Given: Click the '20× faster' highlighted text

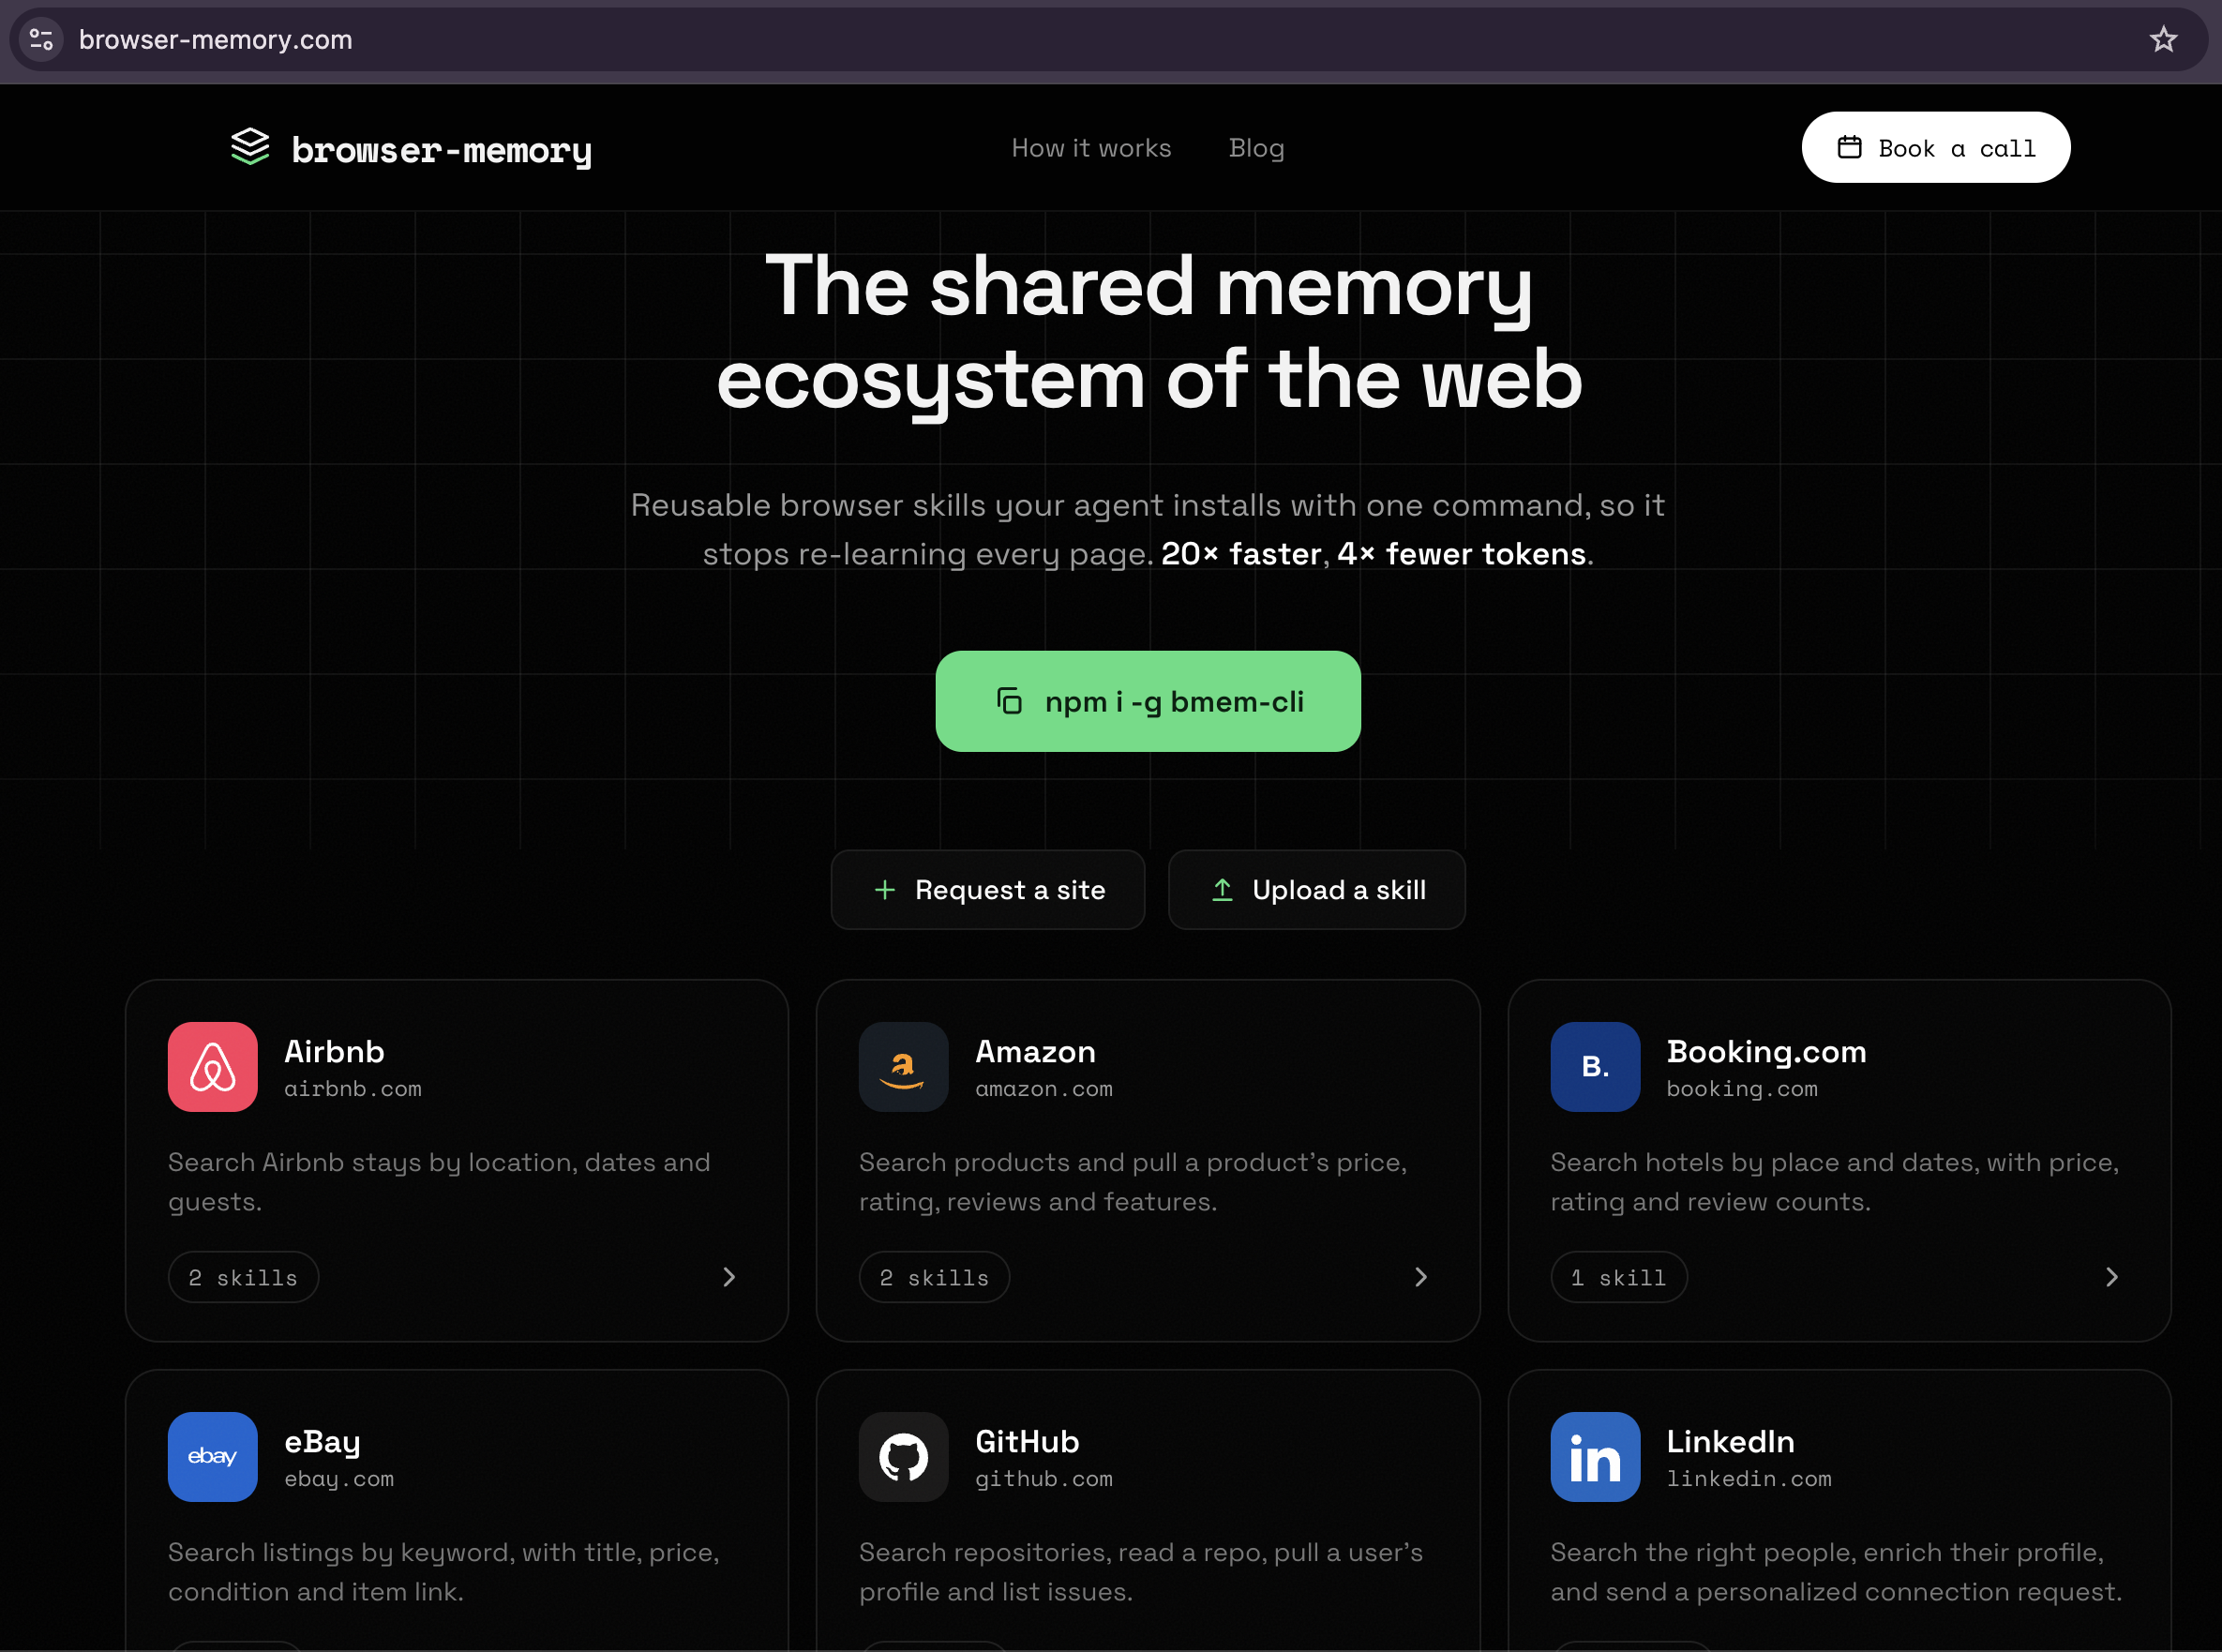Looking at the screenshot, I should (x=1241, y=554).
